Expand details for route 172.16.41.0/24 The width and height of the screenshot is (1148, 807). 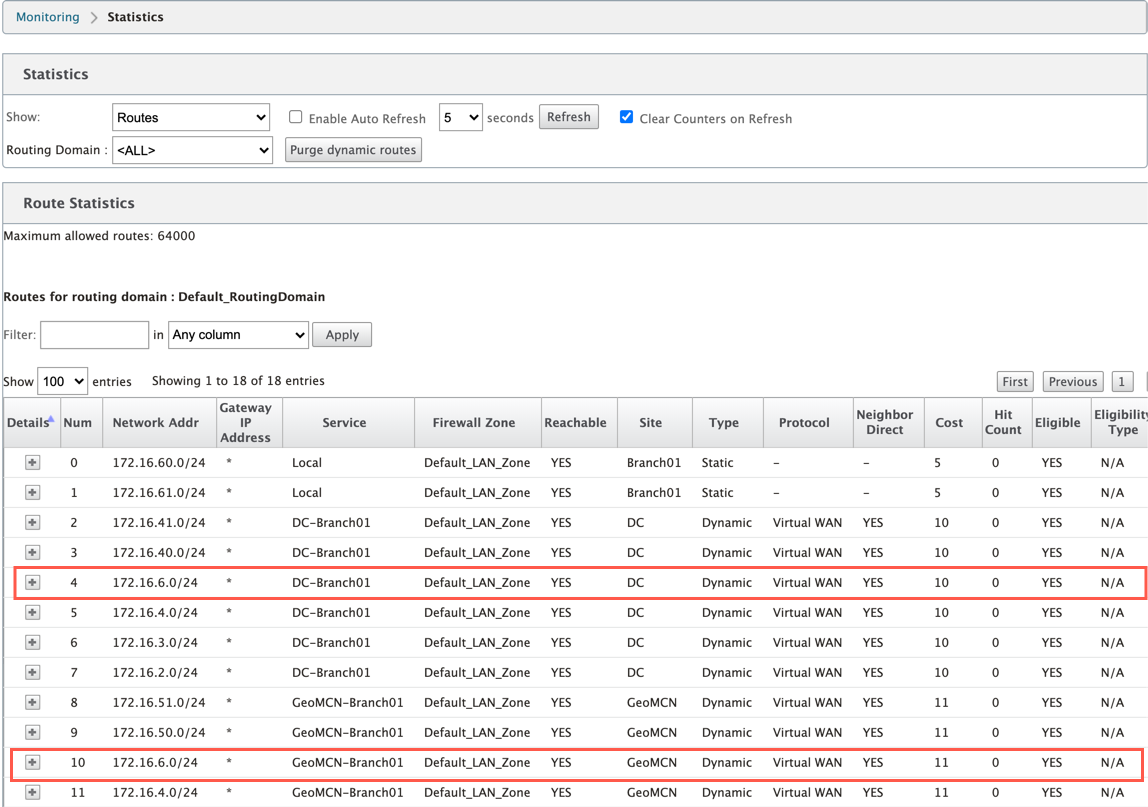point(32,522)
